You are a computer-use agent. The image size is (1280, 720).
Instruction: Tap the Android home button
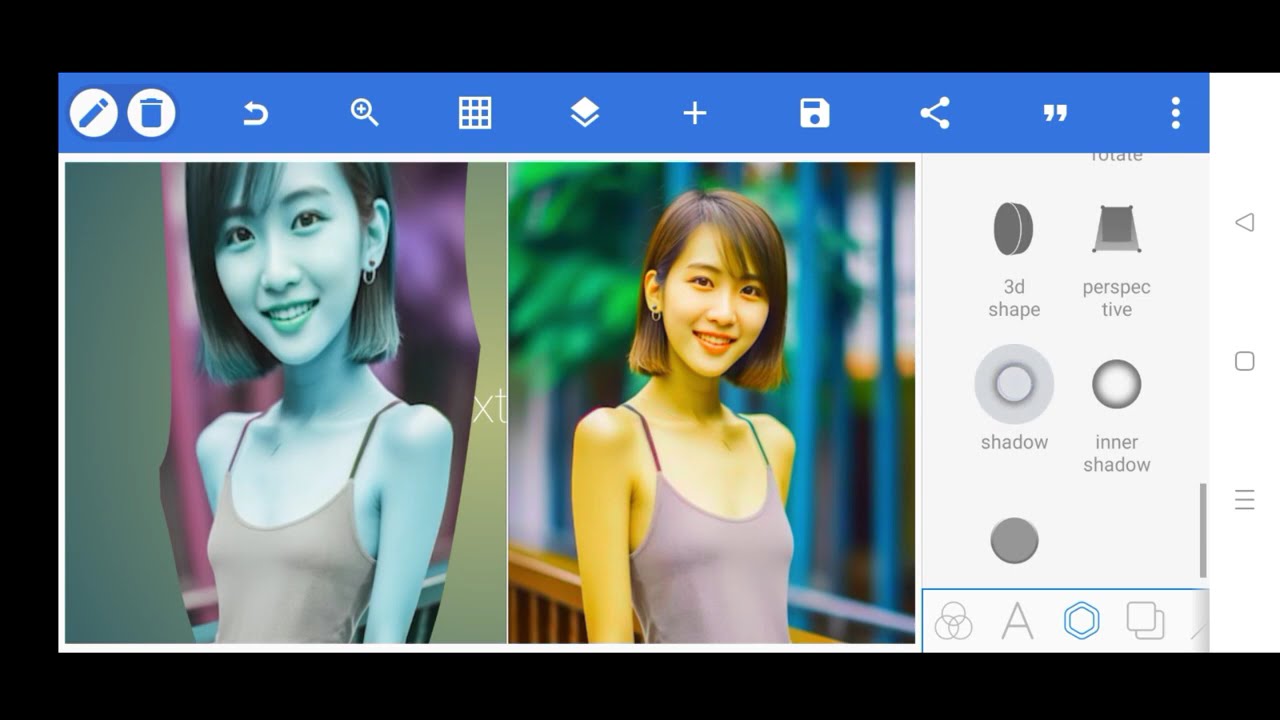tap(1244, 361)
